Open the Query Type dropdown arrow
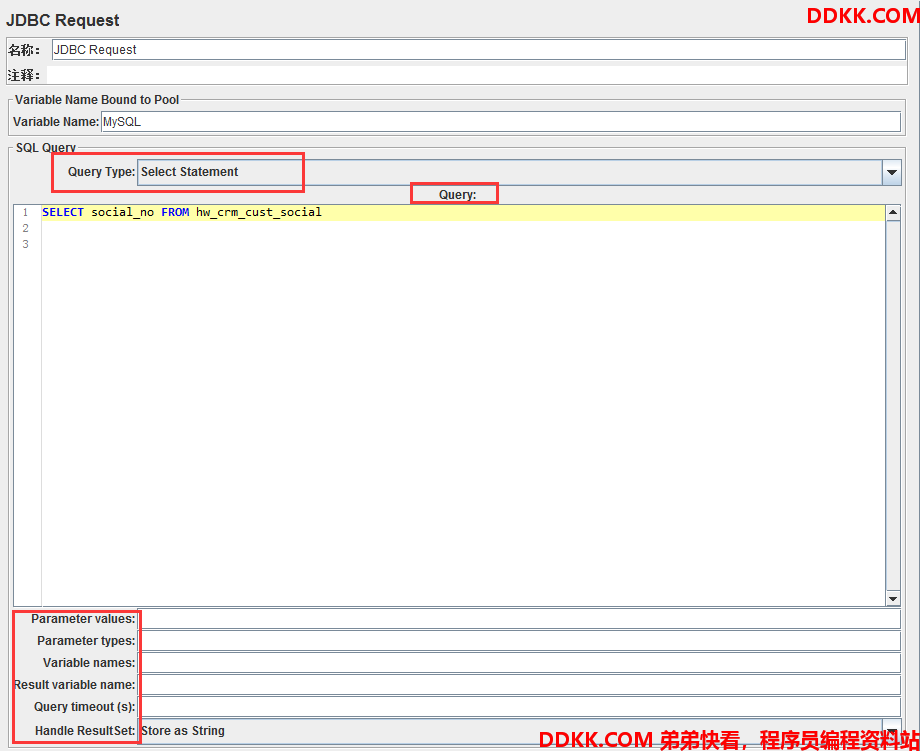 coord(891,172)
